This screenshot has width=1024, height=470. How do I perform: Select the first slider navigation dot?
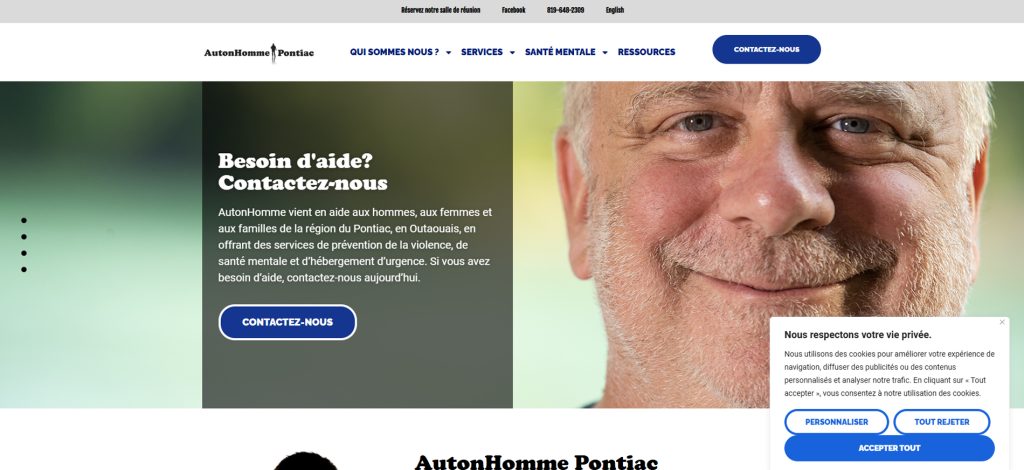(x=24, y=221)
